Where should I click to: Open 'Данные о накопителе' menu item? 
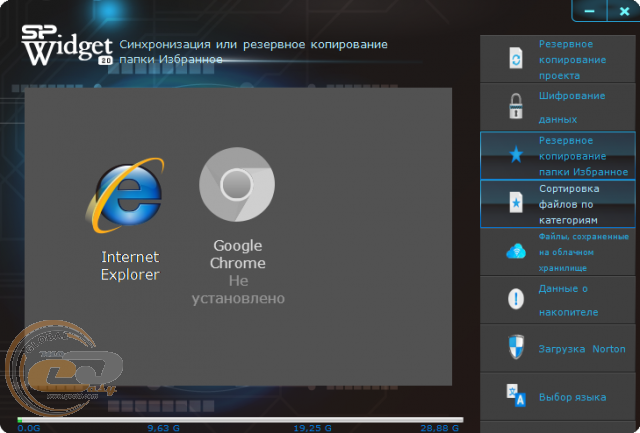[558, 300]
